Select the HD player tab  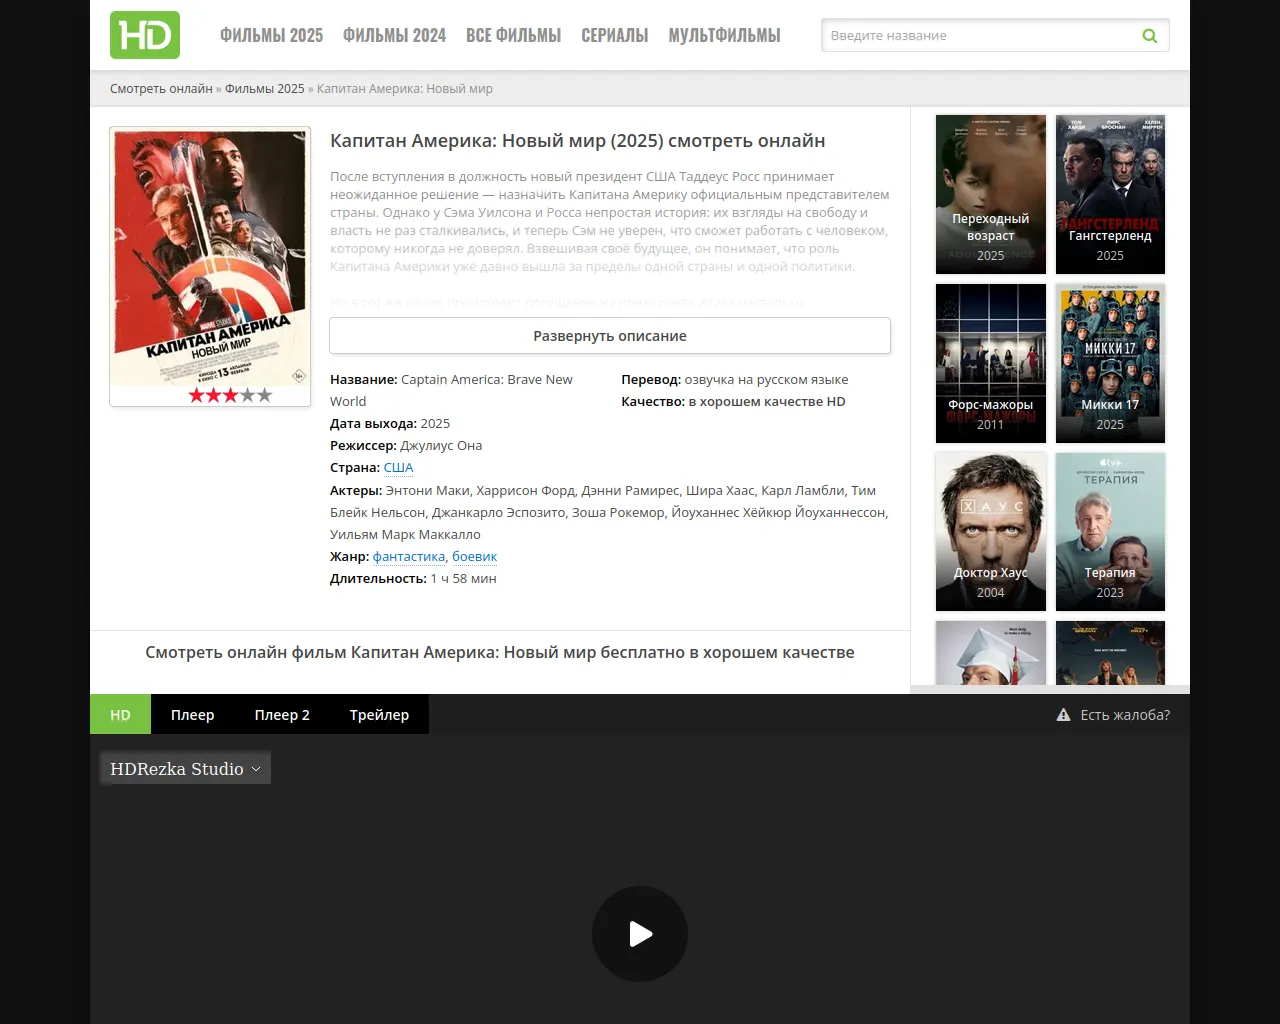[120, 714]
